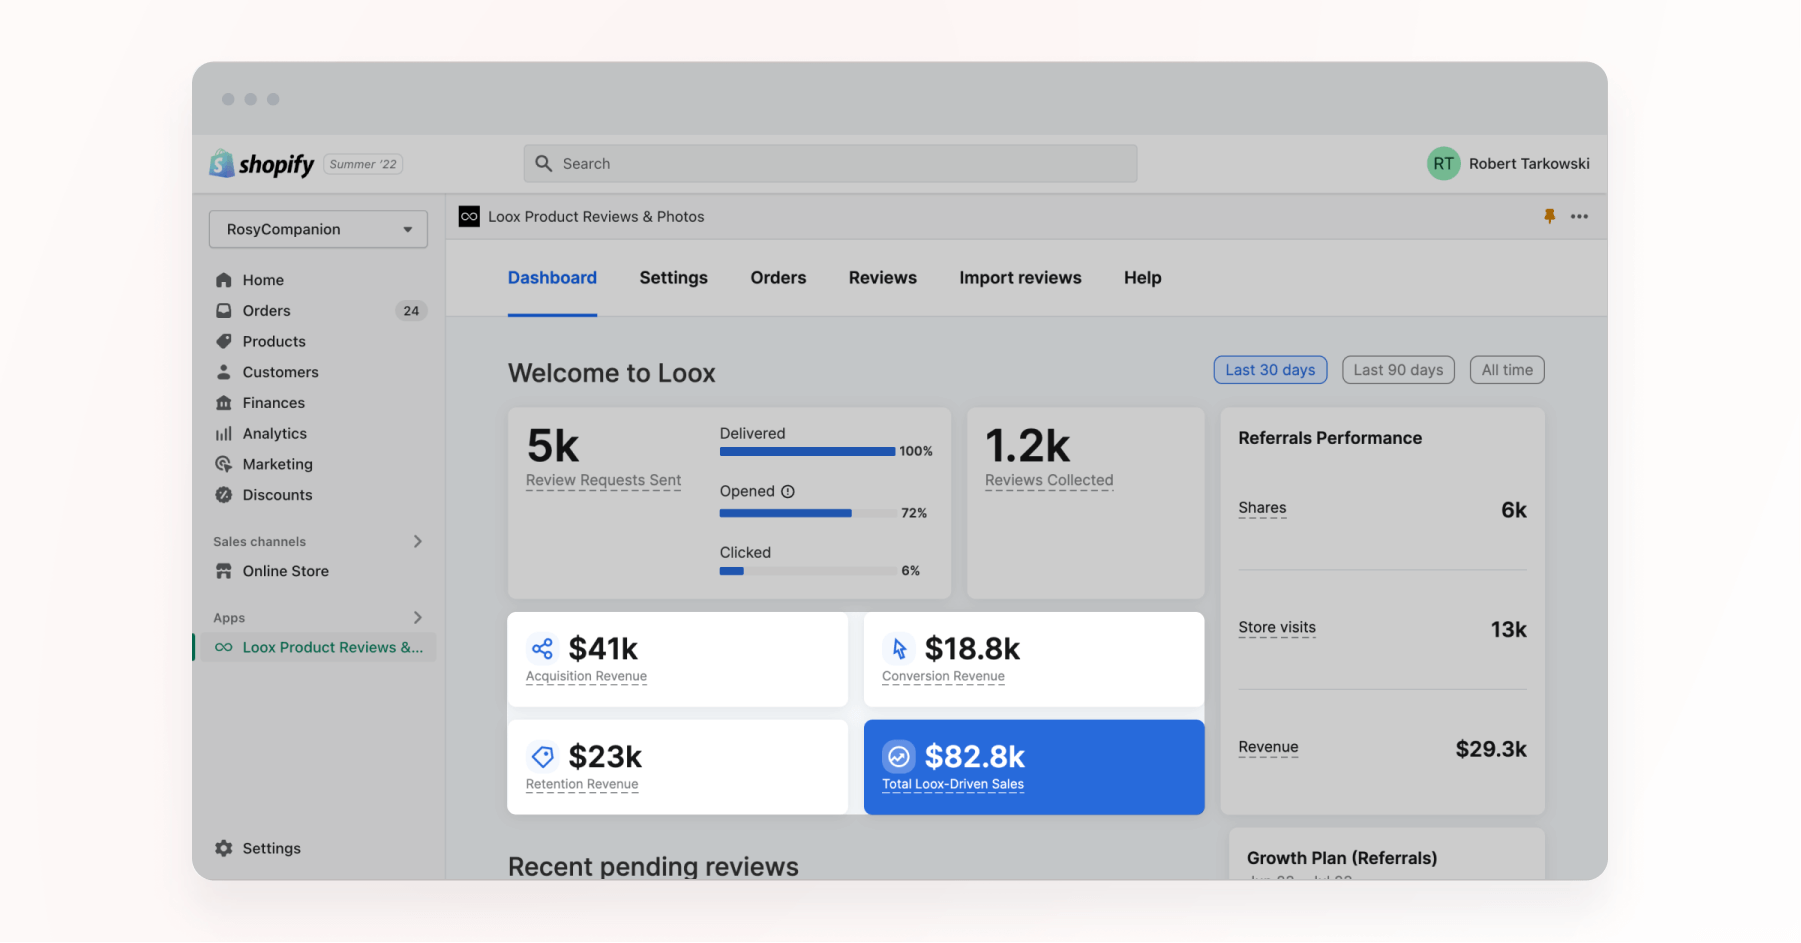The width and height of the screenshot is (1801, 943).
Task: Expand the Sales channels section
Action: pyautogui.click(x=418, y=541)
